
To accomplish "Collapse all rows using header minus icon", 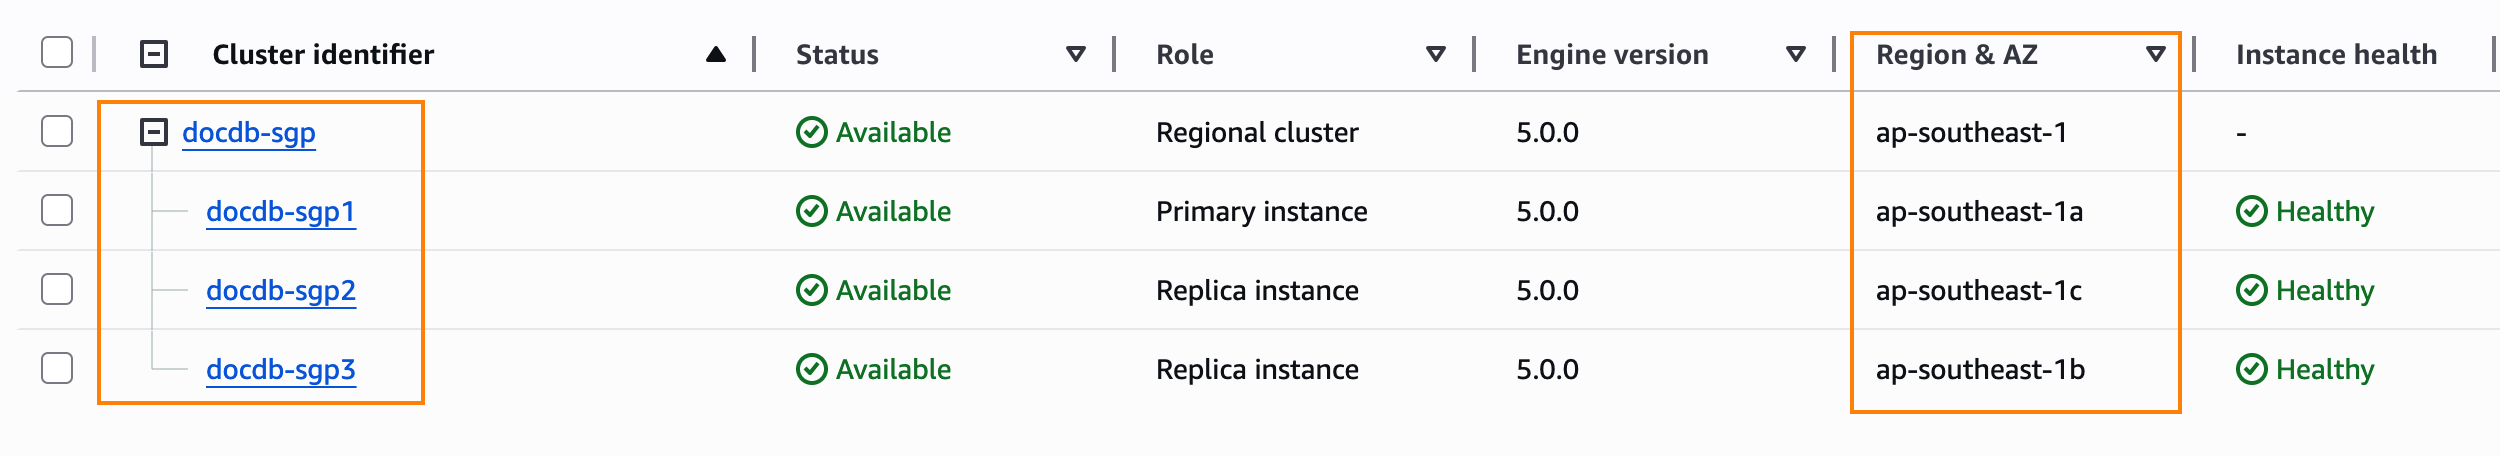I will pyautogui.click(x=154, y=54).
